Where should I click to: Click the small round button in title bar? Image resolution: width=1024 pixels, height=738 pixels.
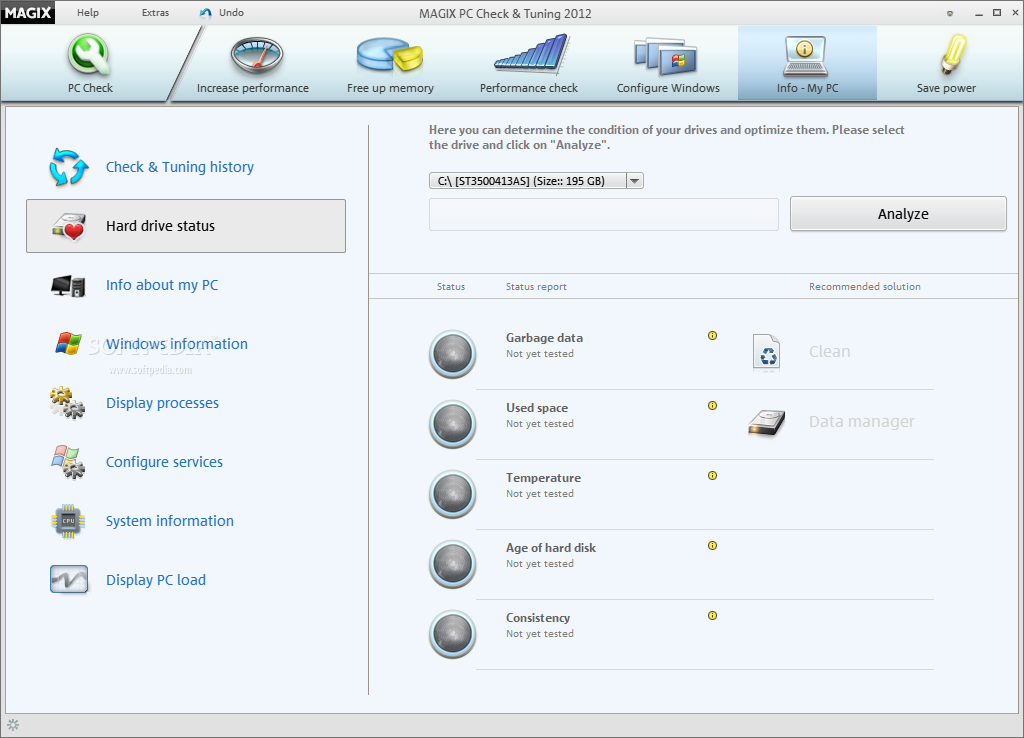pyautogui.click(x=950, y=13)
